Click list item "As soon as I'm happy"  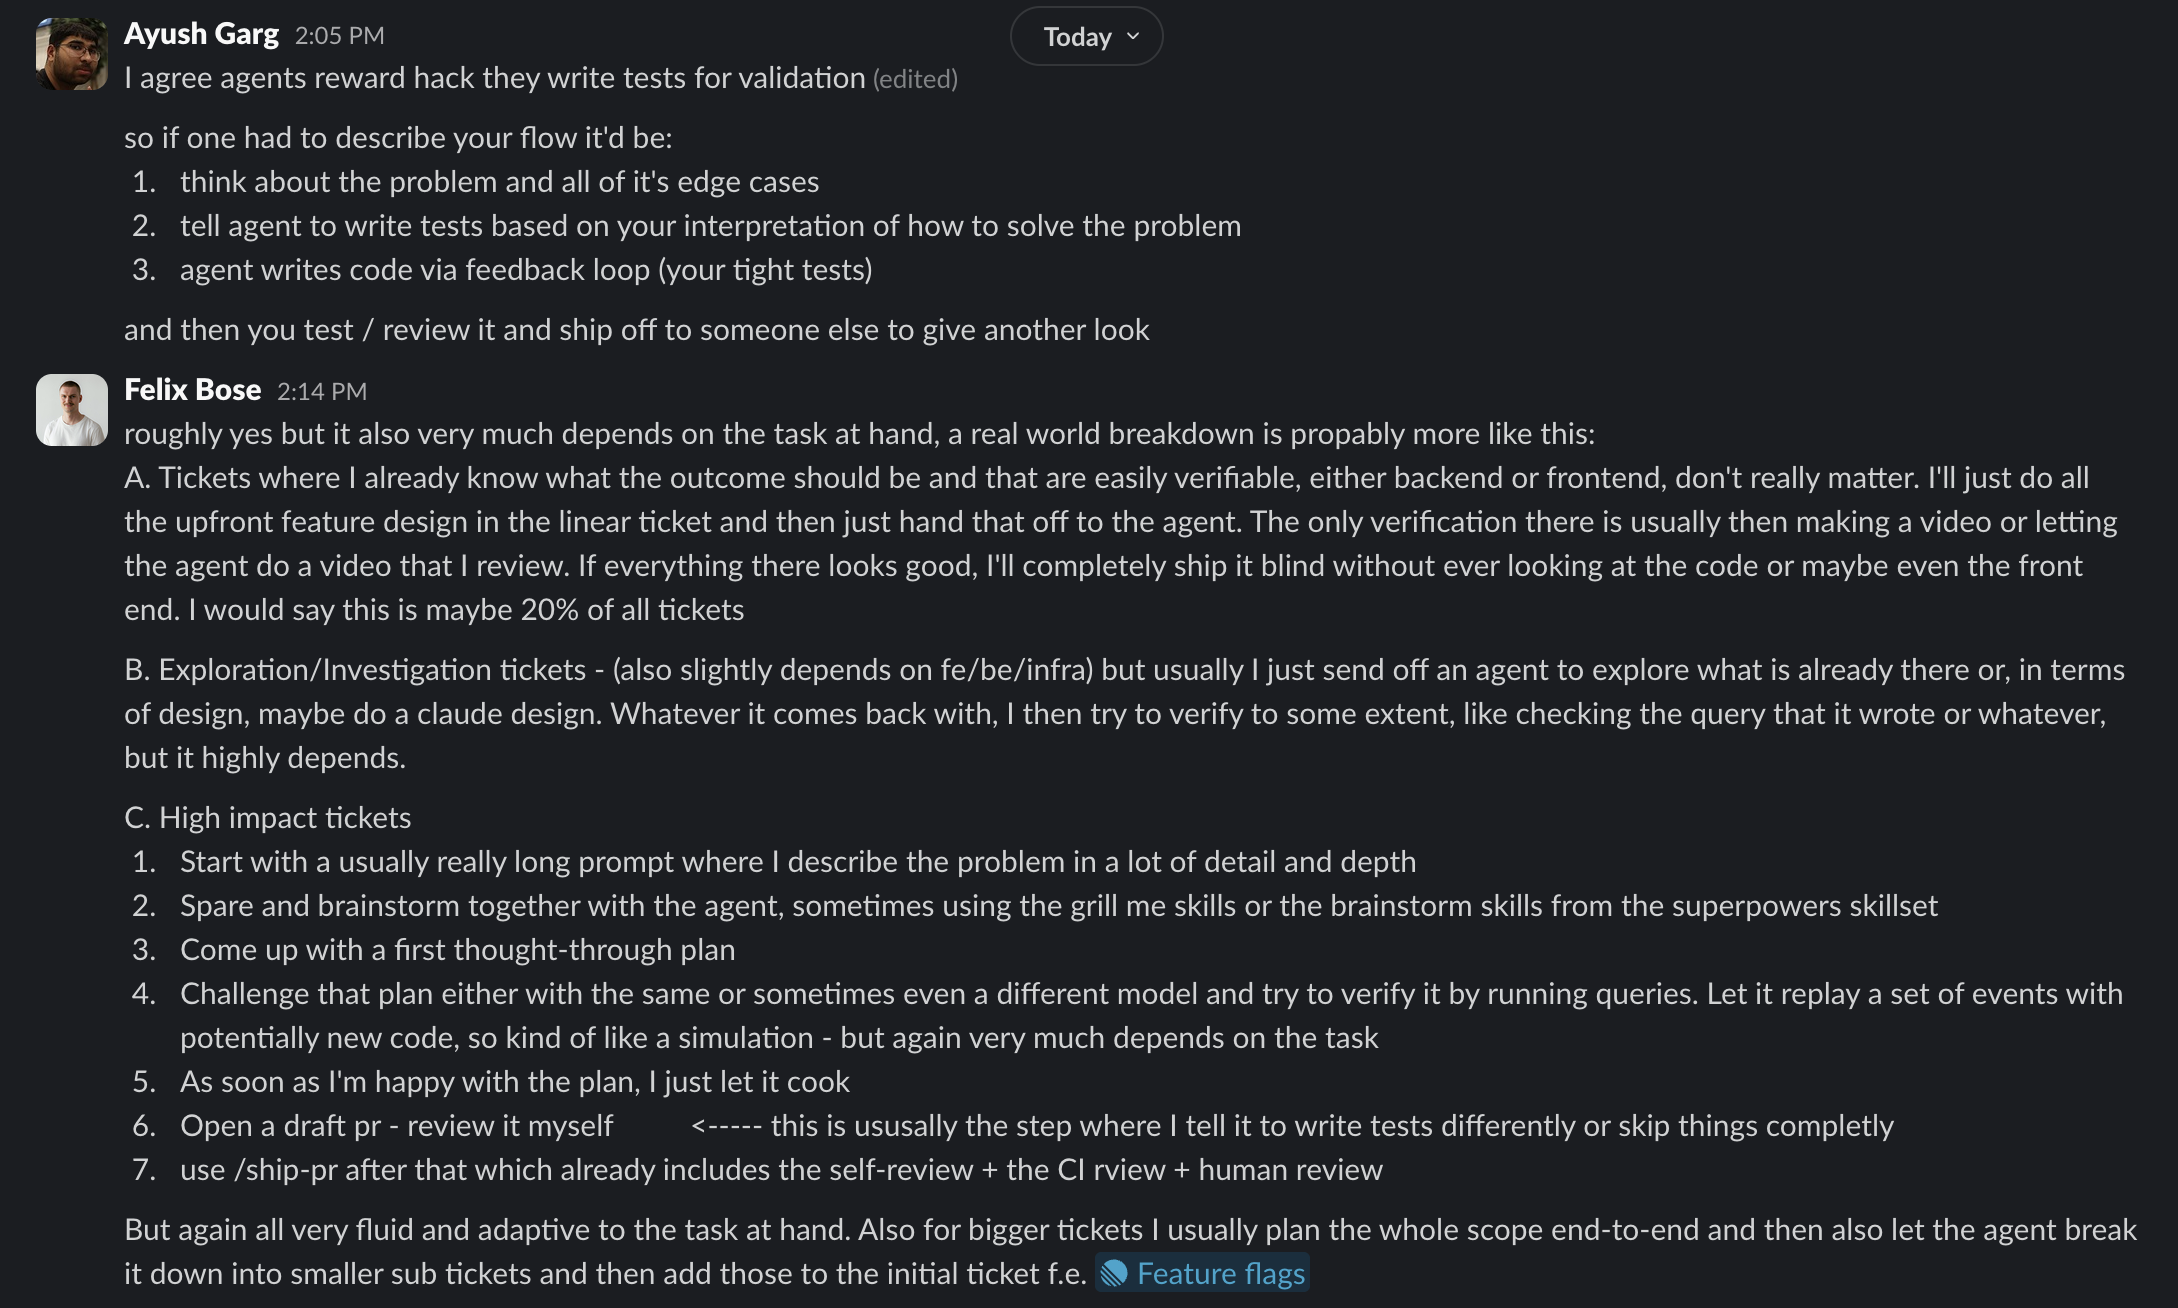tap(515, 1082)
